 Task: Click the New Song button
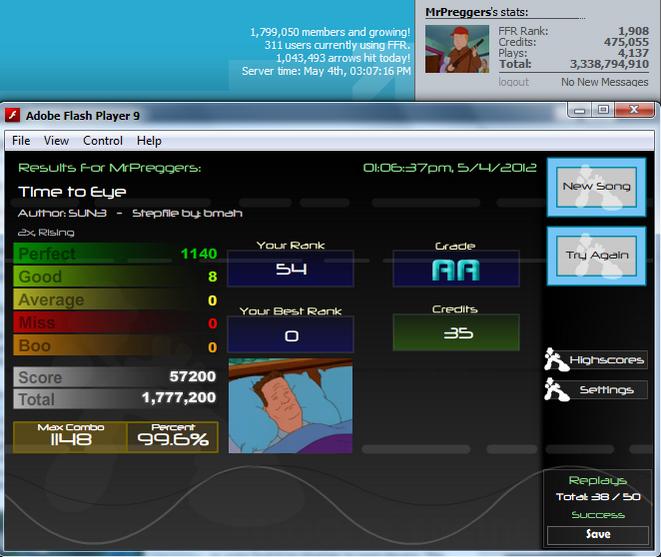point(596,187)
